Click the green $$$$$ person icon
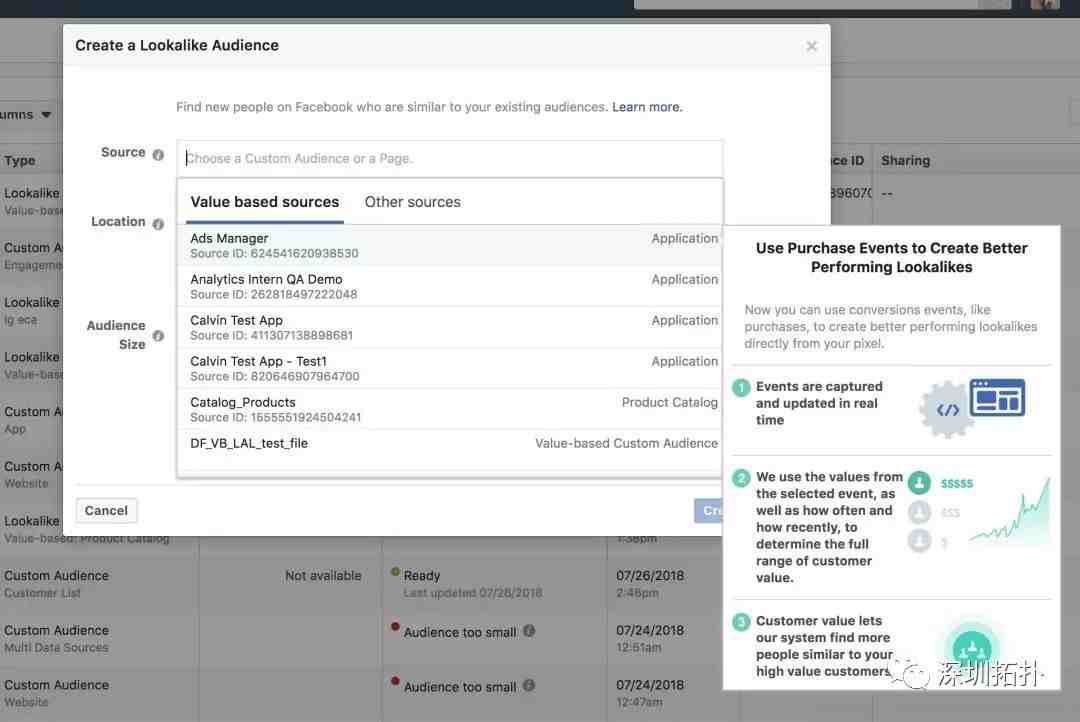This screenshot has width=1080, height=722. (x=919, y=483)
